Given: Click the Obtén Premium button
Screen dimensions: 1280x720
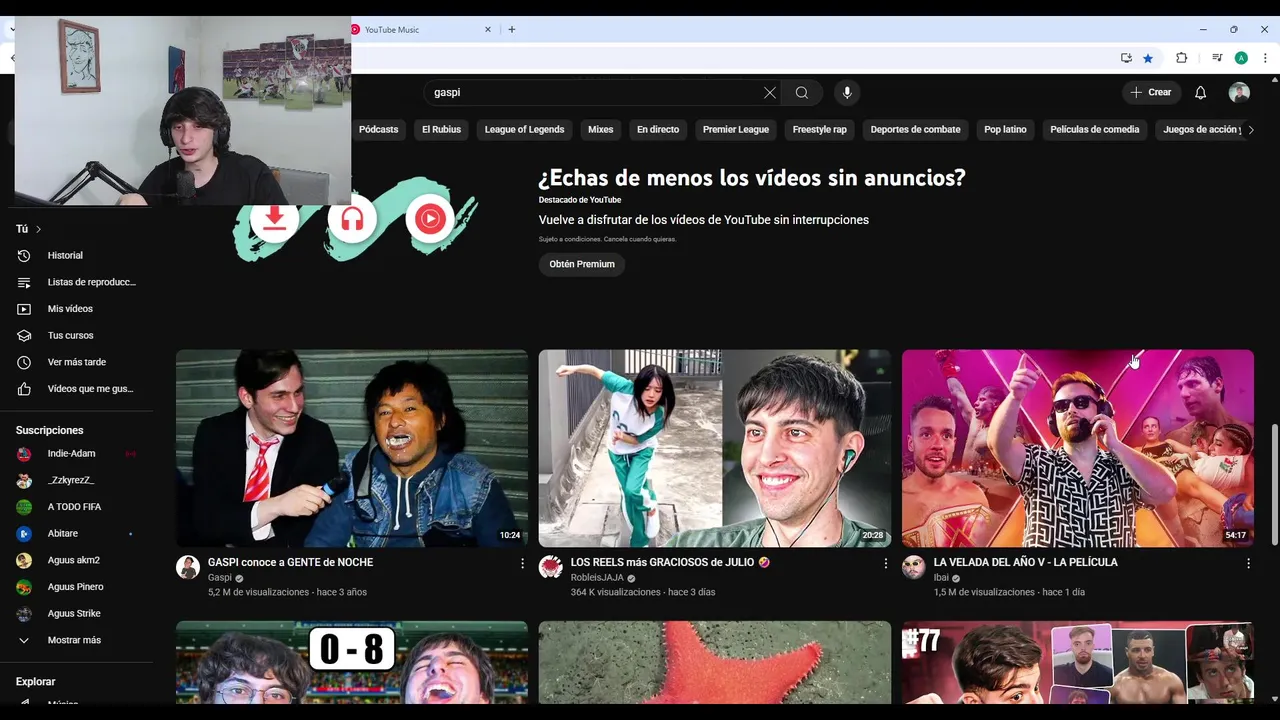Looking at the screenshot, I should click(x=582, y=264).
